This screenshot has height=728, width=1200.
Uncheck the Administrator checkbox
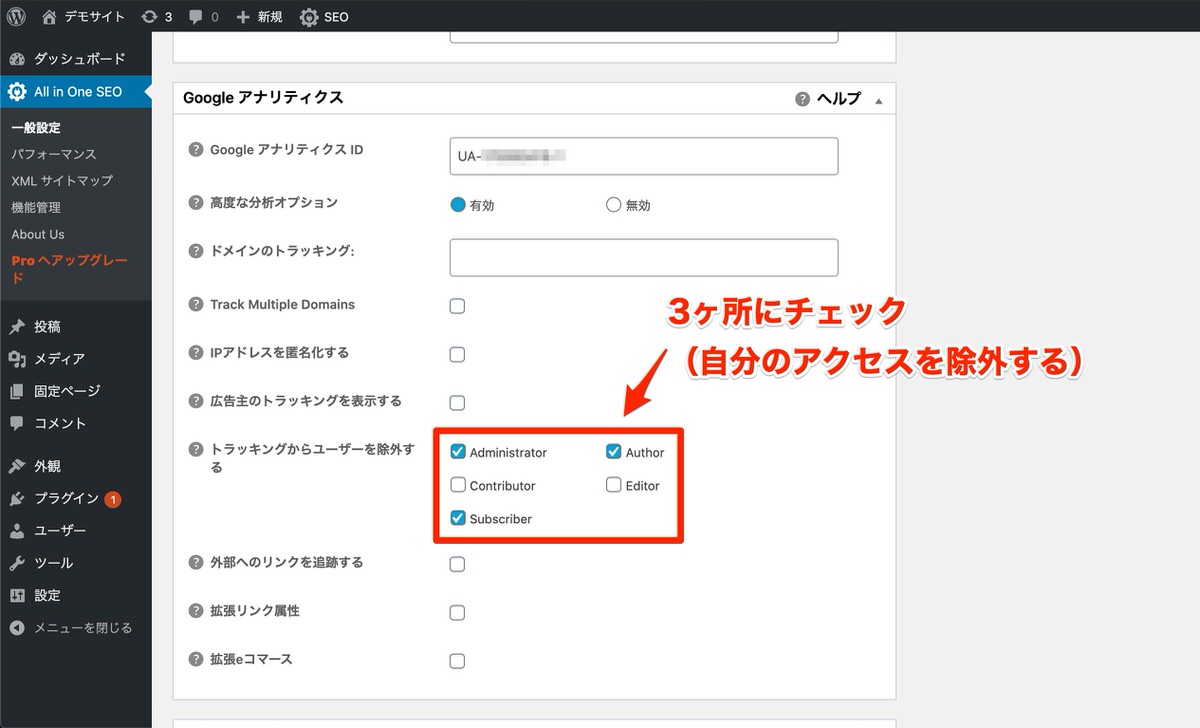coord(458,452)
